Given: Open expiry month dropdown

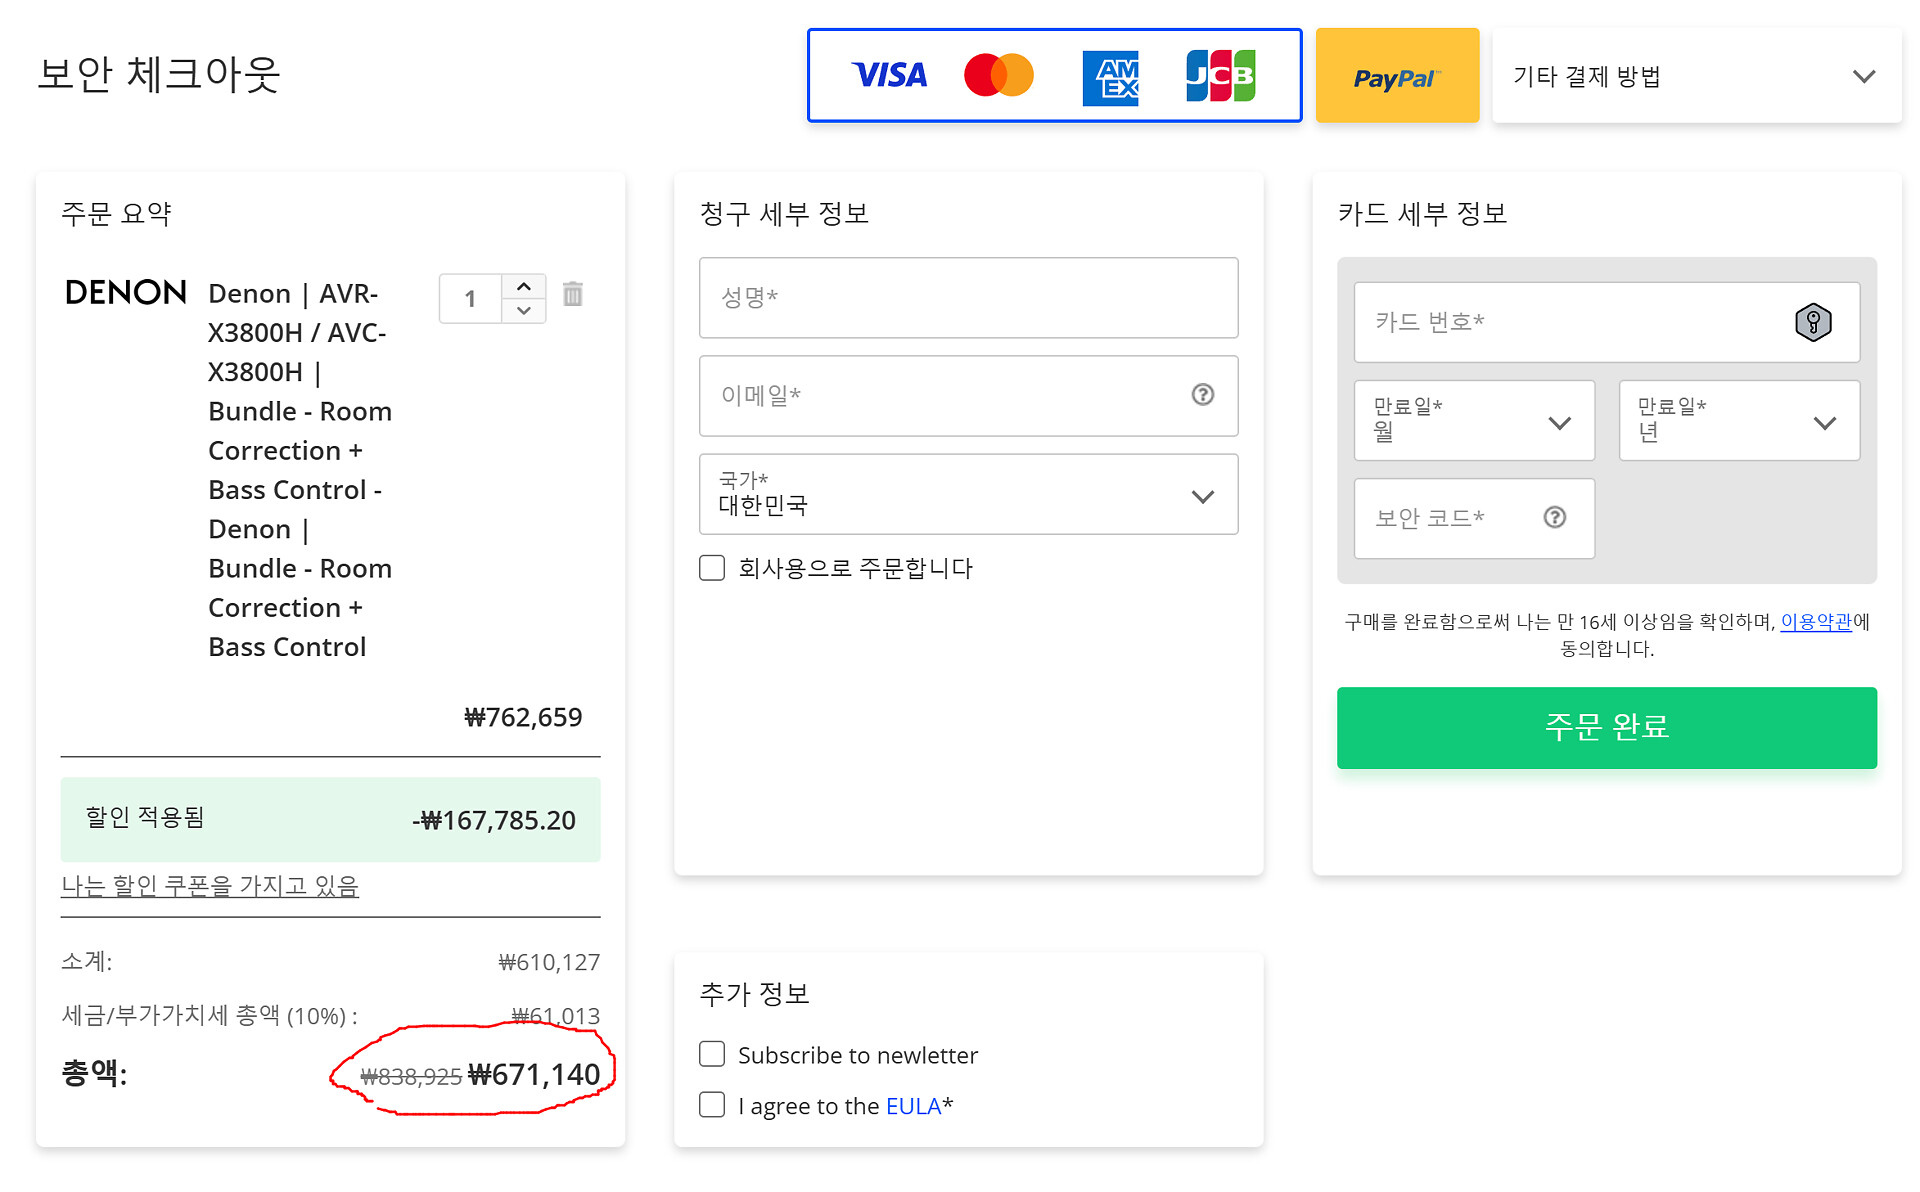Looking at the screenshot, I should click(1473, 421).
